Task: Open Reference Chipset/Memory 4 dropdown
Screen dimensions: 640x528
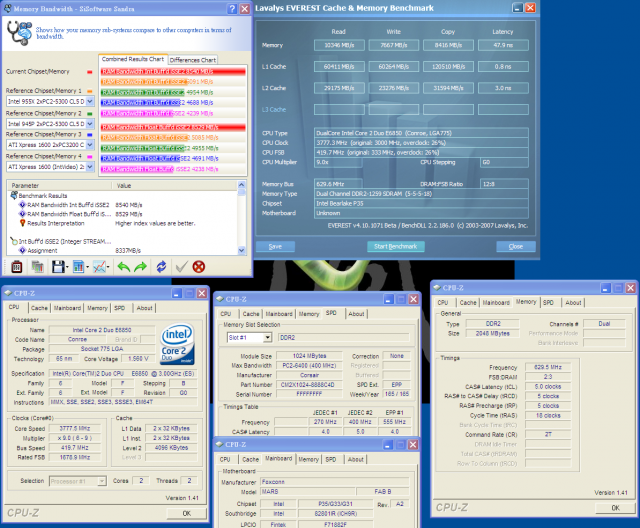Action: tap(90, 166)
